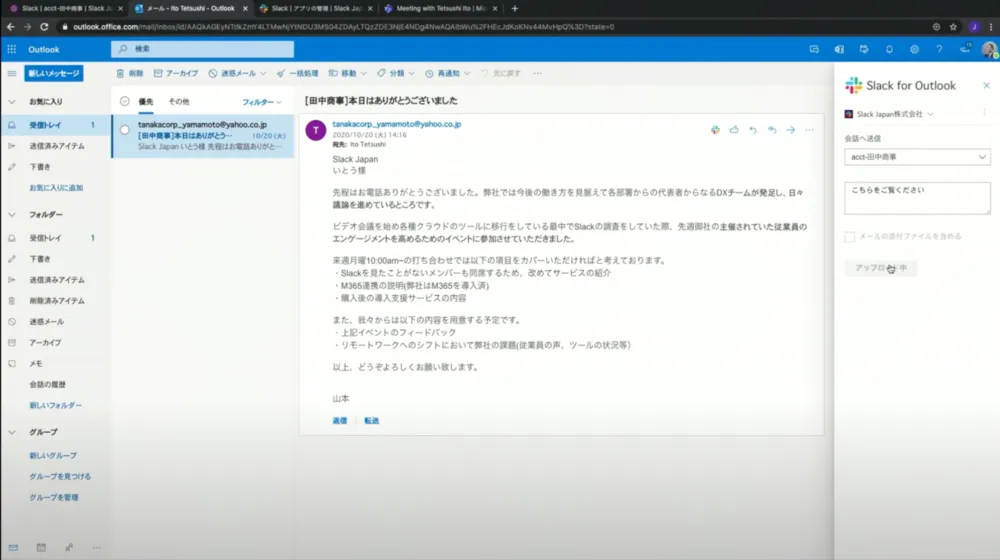Open the help question mark icon
This screenshot has width=1000, height=560.
pos(939,49)
